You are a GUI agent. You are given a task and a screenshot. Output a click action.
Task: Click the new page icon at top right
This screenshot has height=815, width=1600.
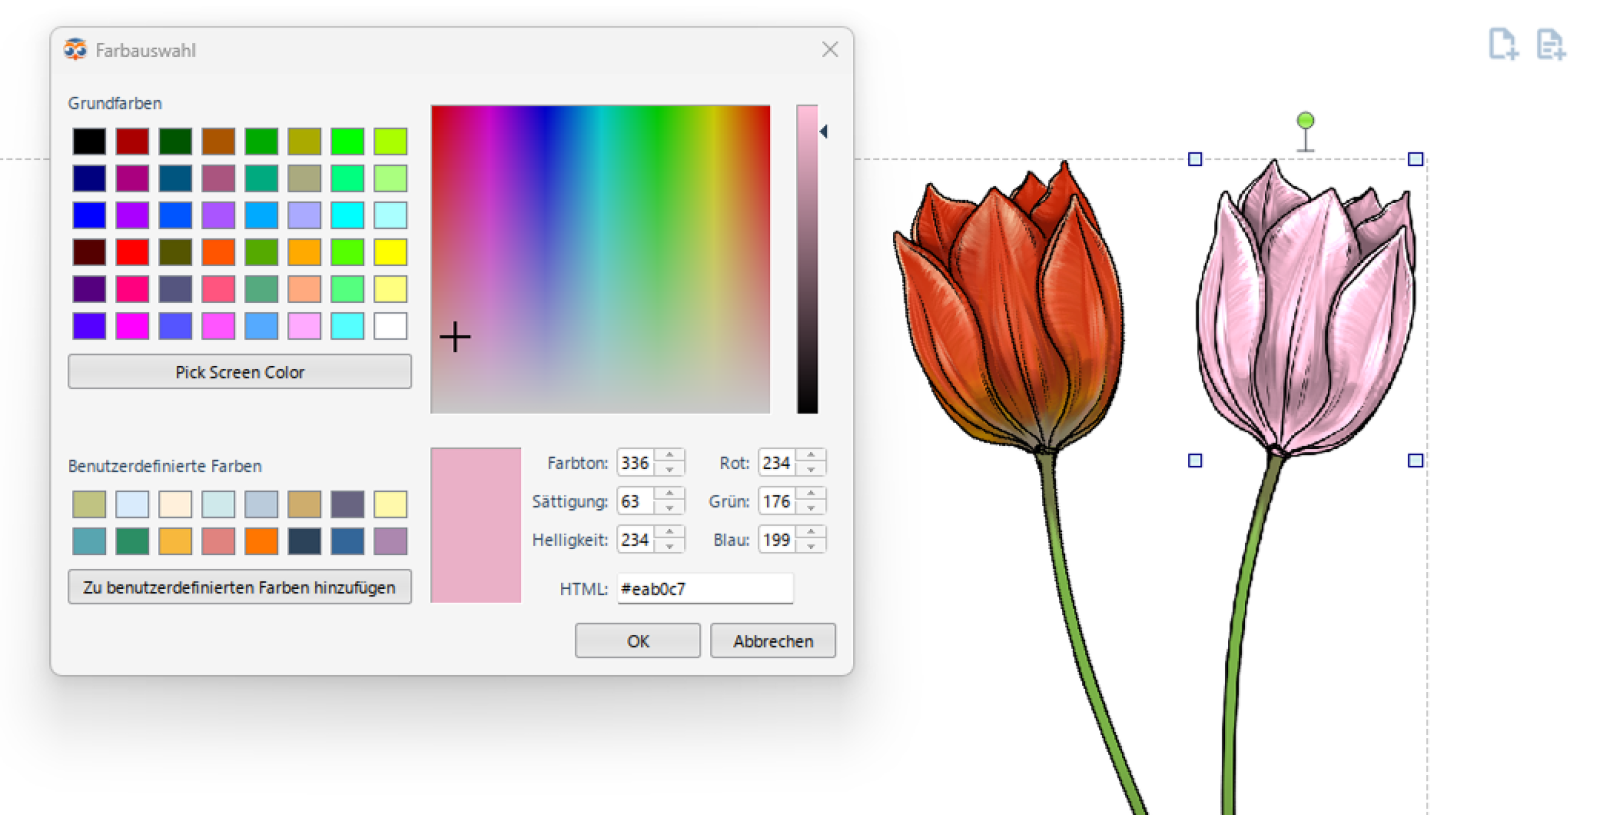1502,44
